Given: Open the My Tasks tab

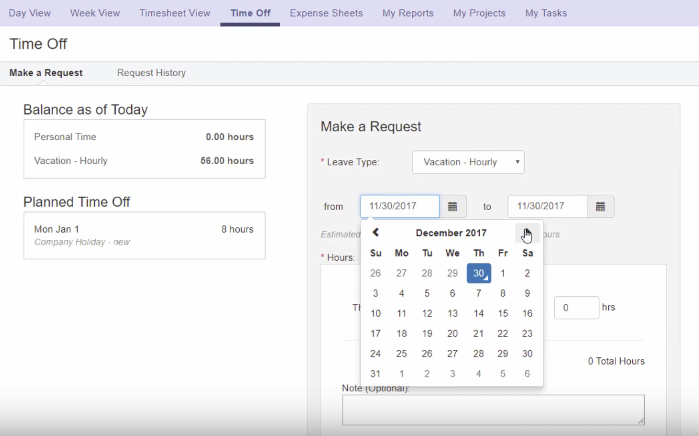Looking at the screenshot, I should 546,13.
